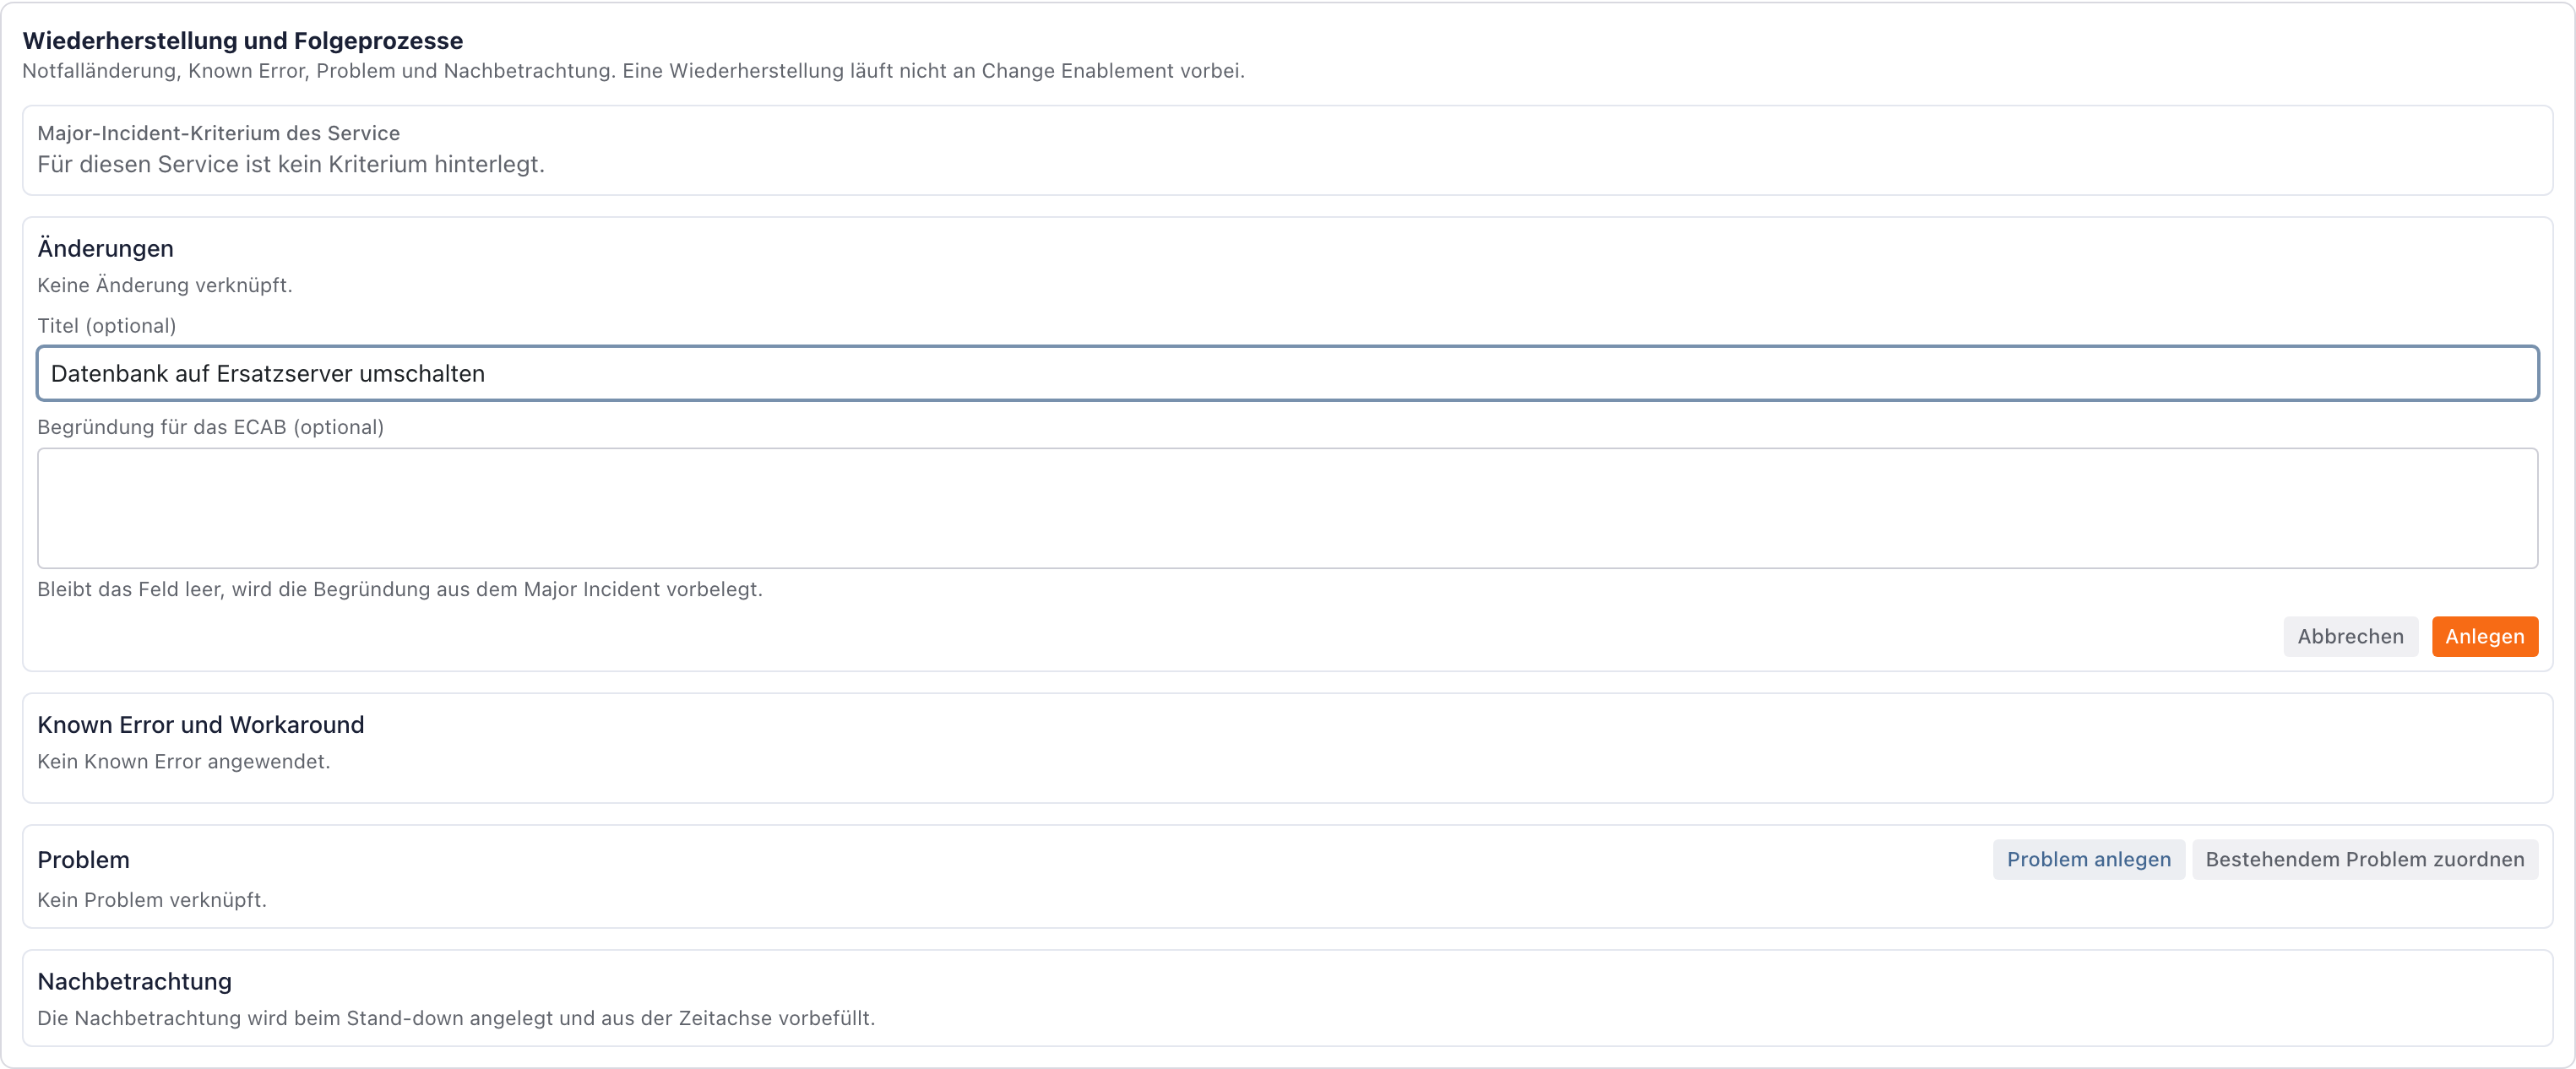Click the Problem section heading
Image resolution: width=2576 pixels, height=1069 pixels.
84,860
